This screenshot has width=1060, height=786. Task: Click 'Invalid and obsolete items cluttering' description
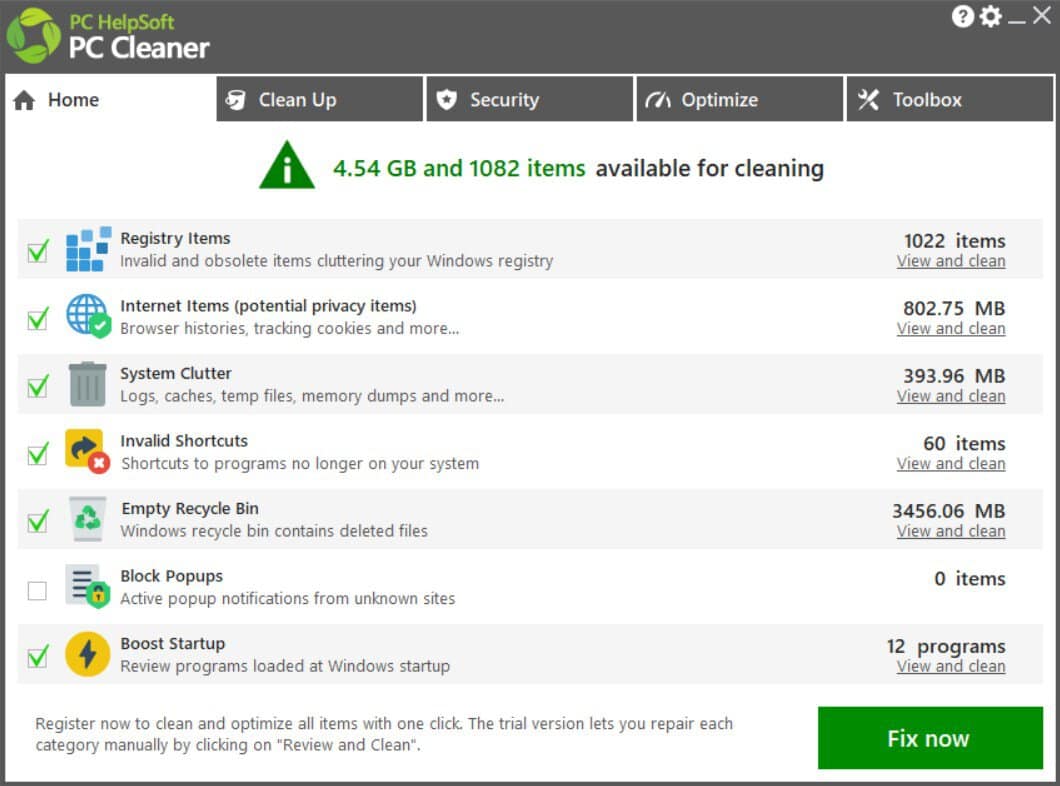(337, 262)
